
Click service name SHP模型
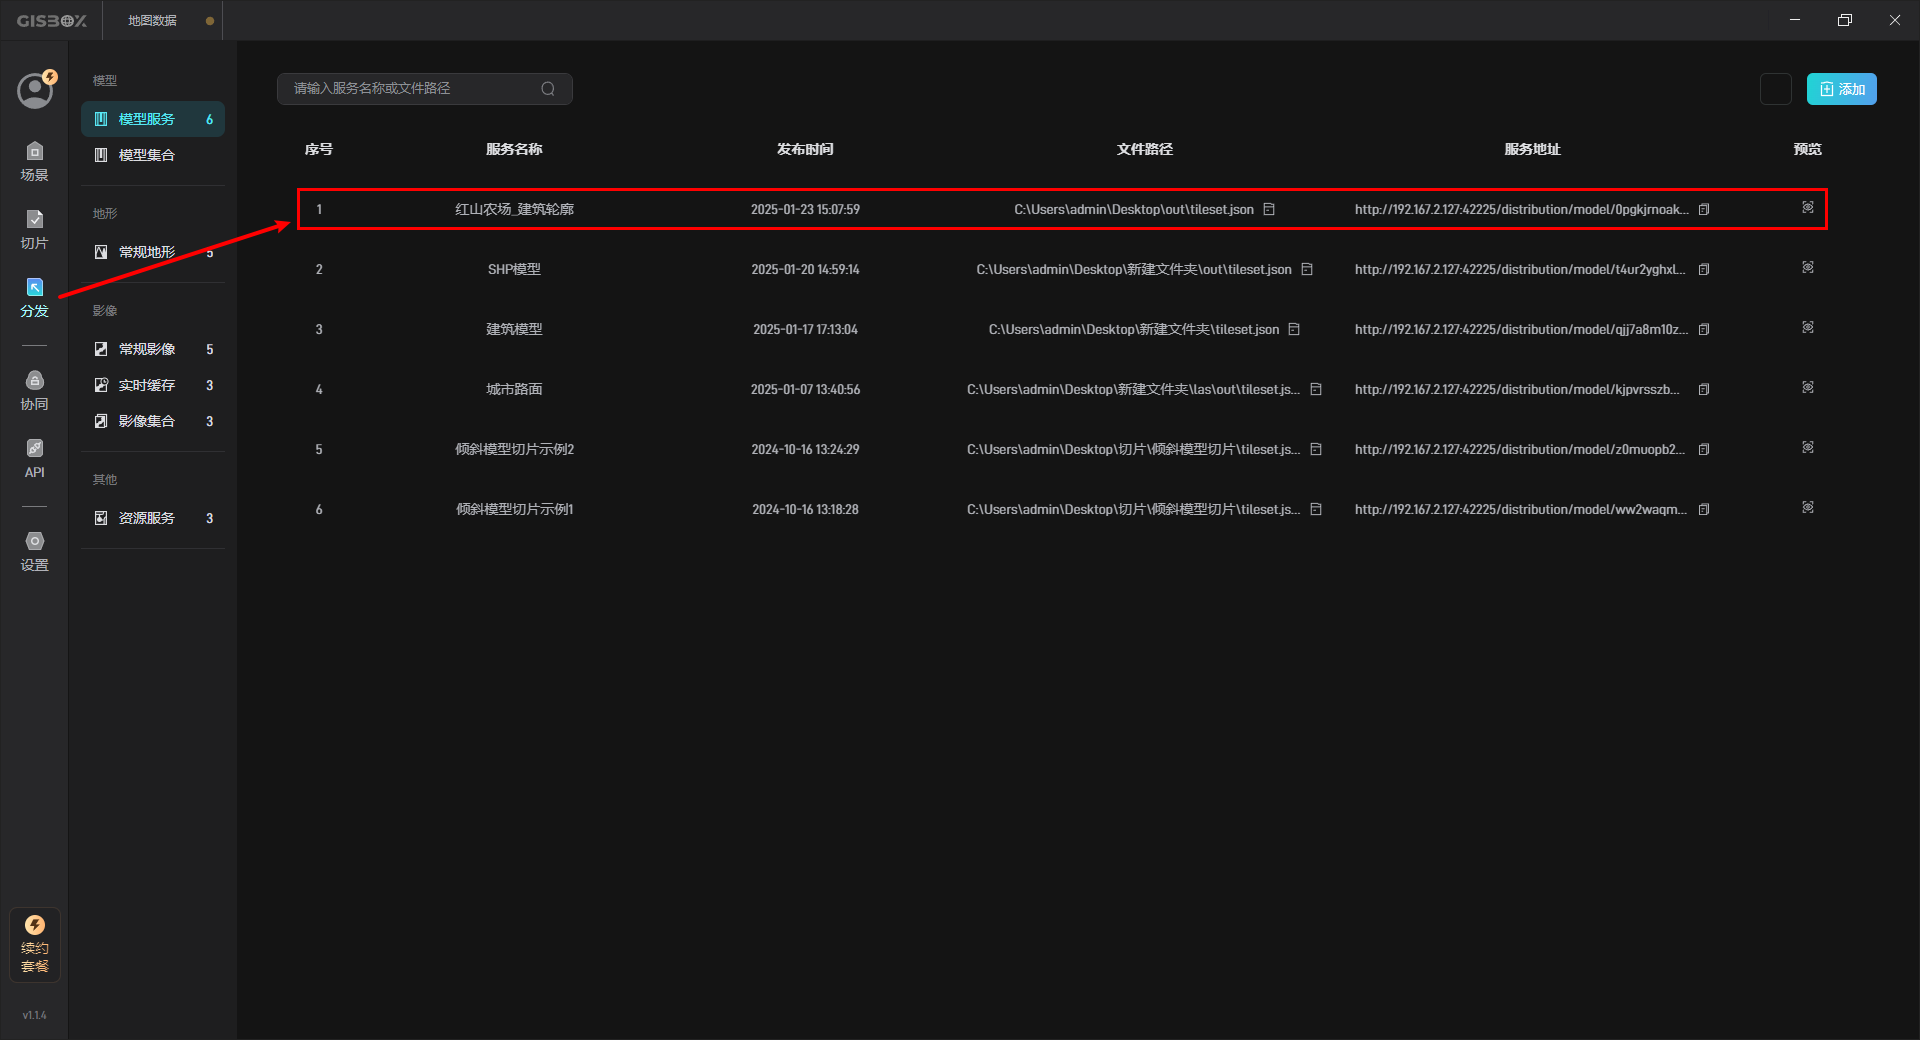pos(514,269)
